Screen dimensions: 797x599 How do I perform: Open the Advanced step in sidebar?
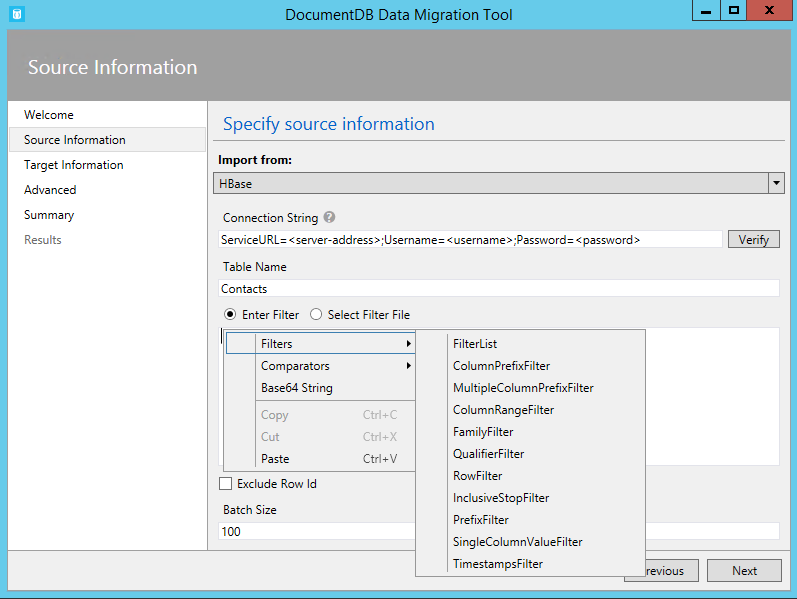(x=50, y=190)
